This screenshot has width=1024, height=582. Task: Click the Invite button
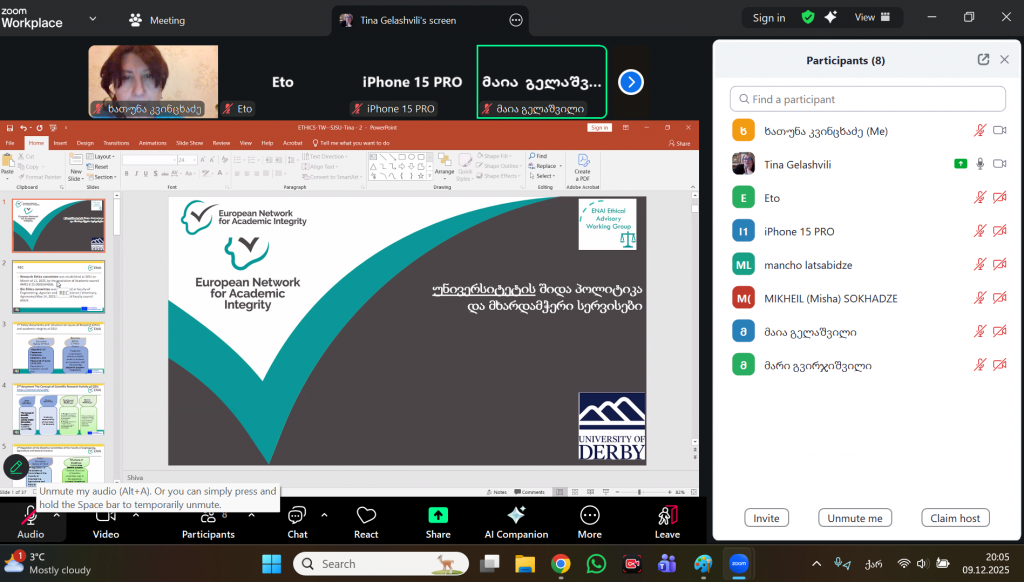click(x=766, y=518)
